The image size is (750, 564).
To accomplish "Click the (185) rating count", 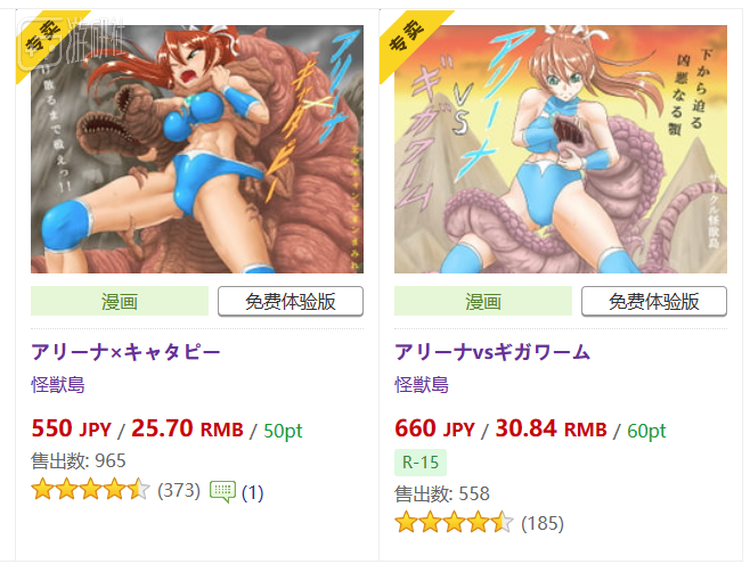I will [542, 523].
